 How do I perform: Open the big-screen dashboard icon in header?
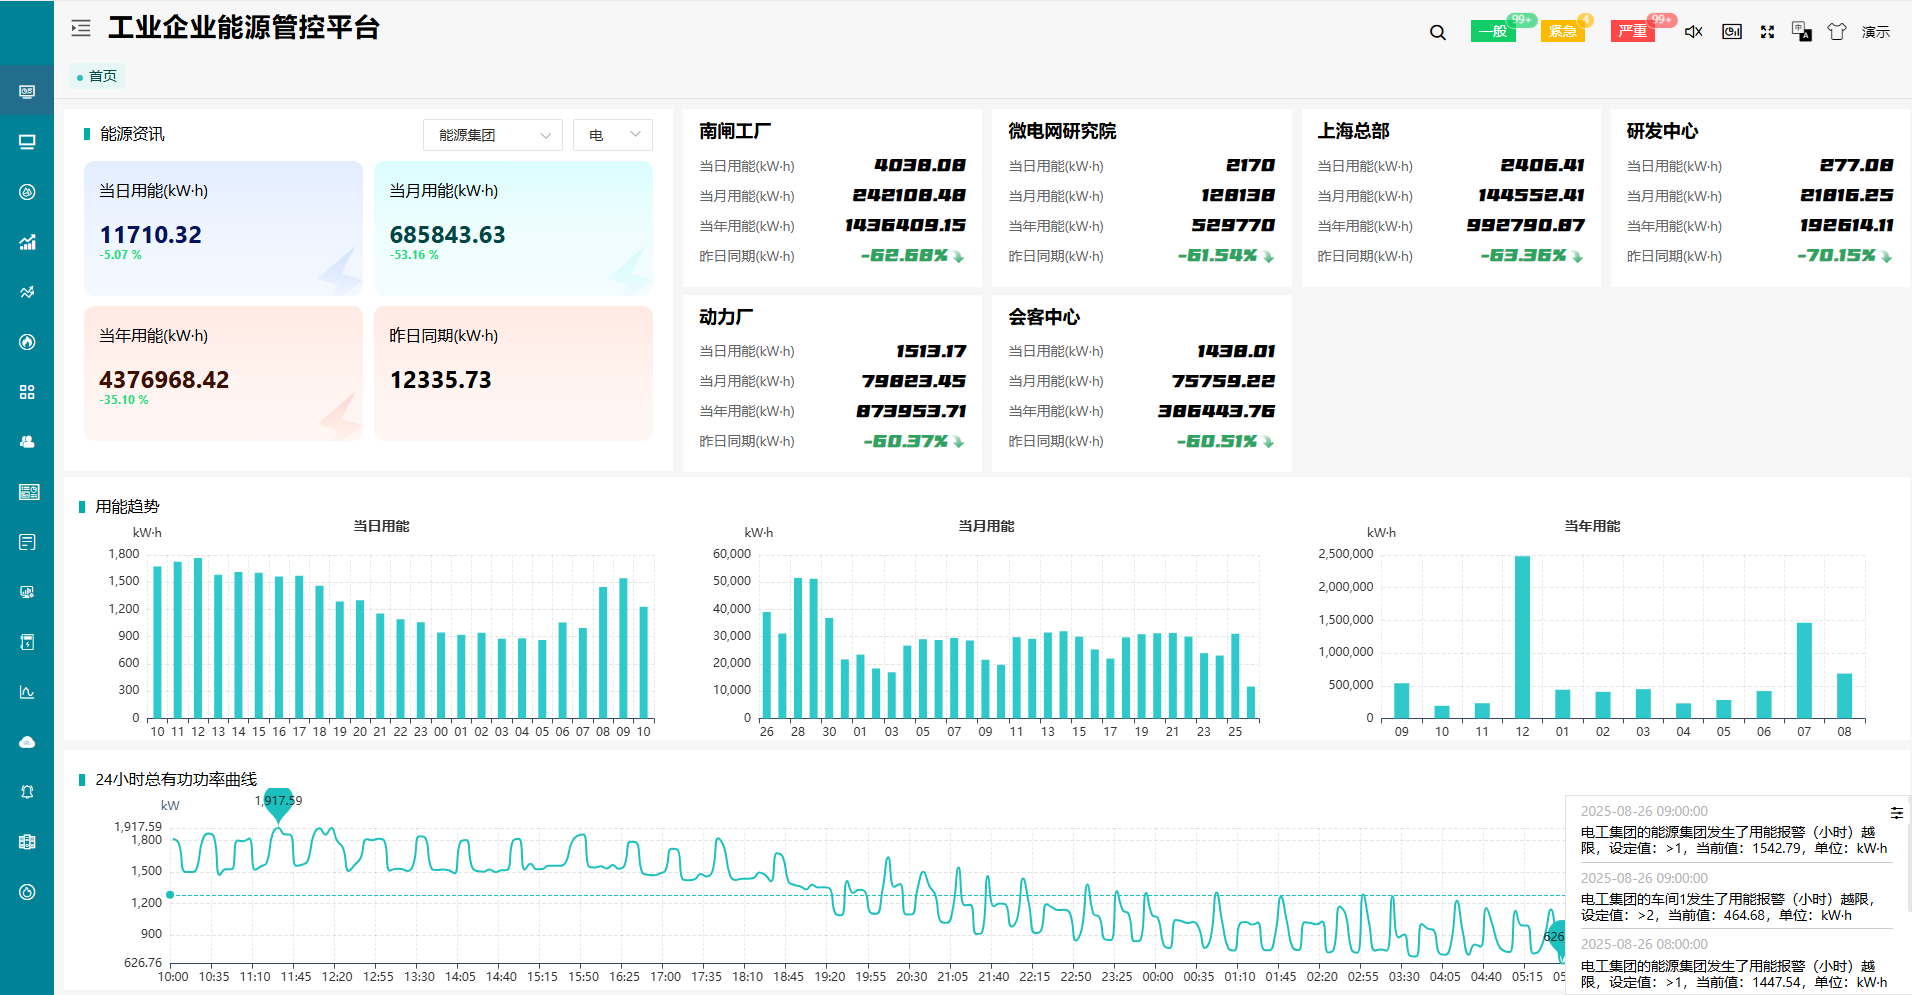point(1731,32)
